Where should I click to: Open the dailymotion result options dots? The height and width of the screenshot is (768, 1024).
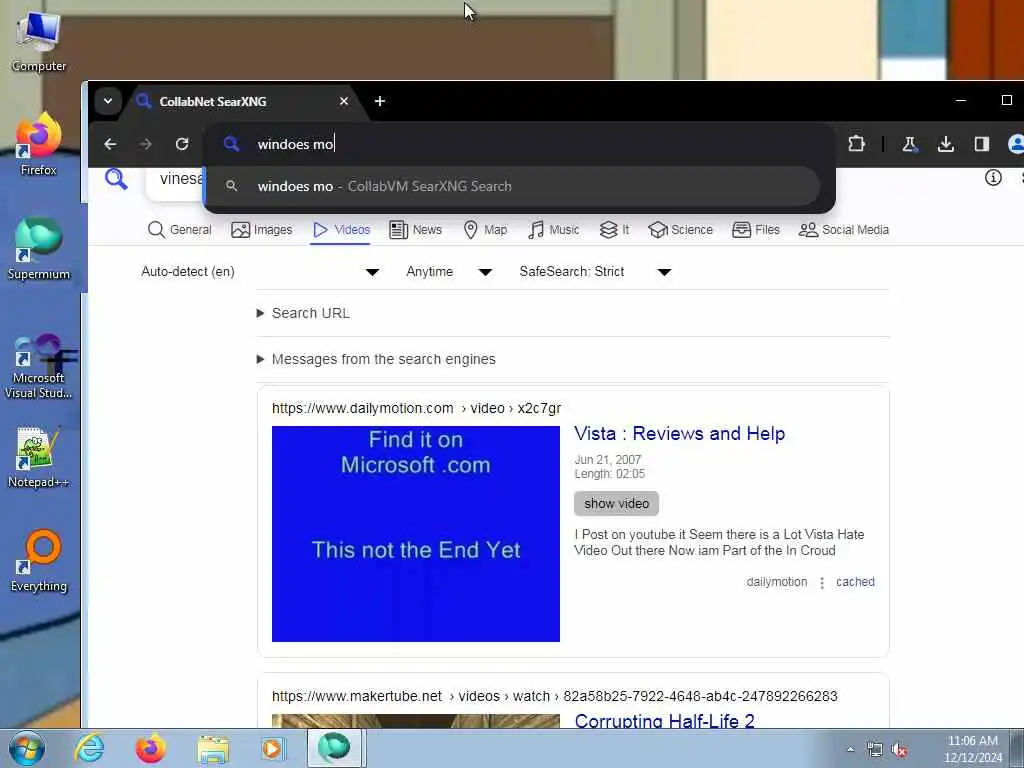point(822,583)
